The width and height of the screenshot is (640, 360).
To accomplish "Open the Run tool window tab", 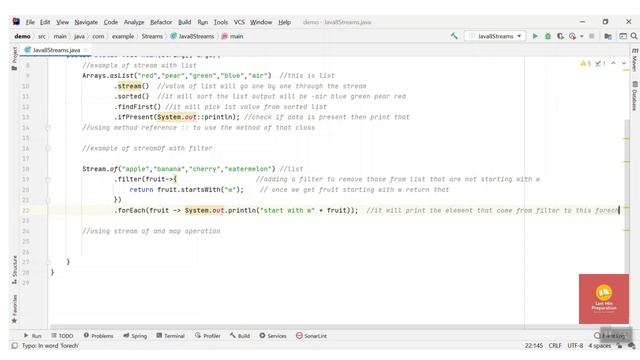I will [32, 336].
